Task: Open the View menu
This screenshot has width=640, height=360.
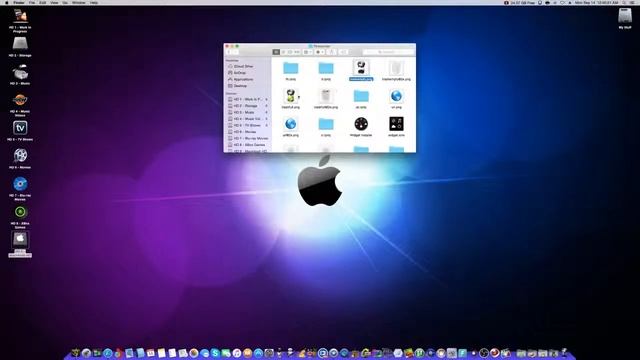Action: coord(54,2)
